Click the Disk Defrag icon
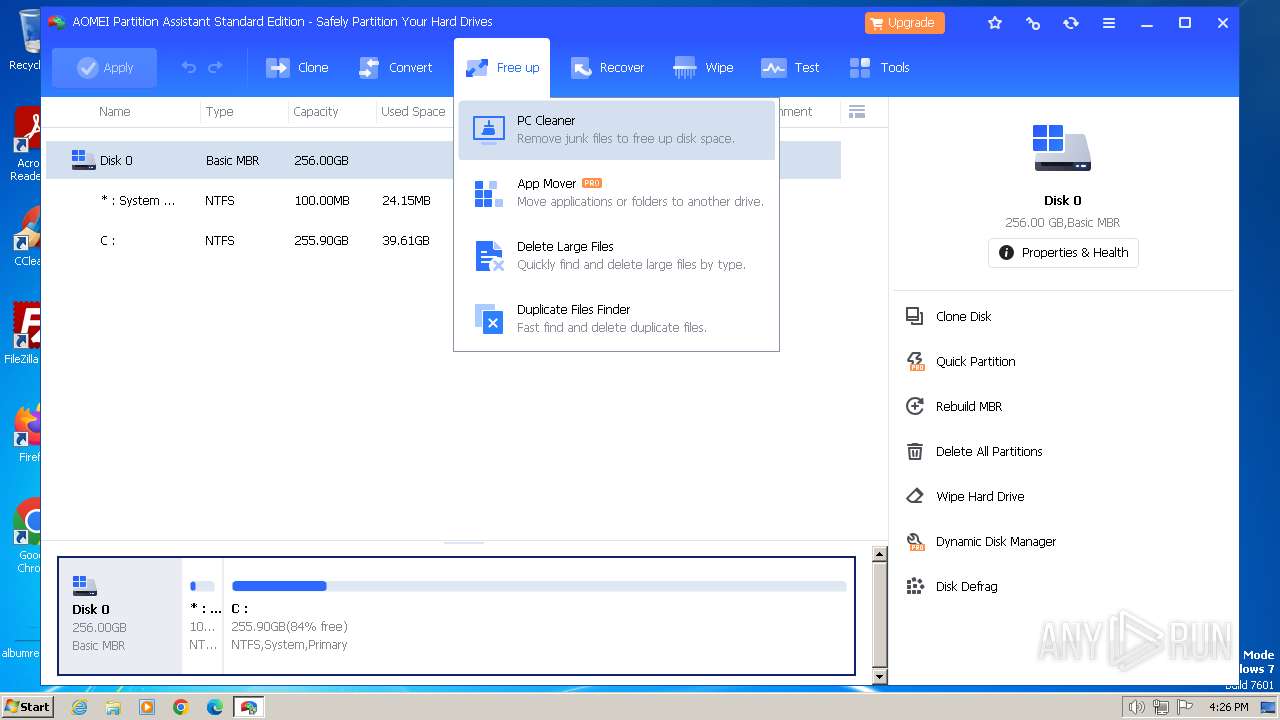1280x720 pixels. click(914, 586)
